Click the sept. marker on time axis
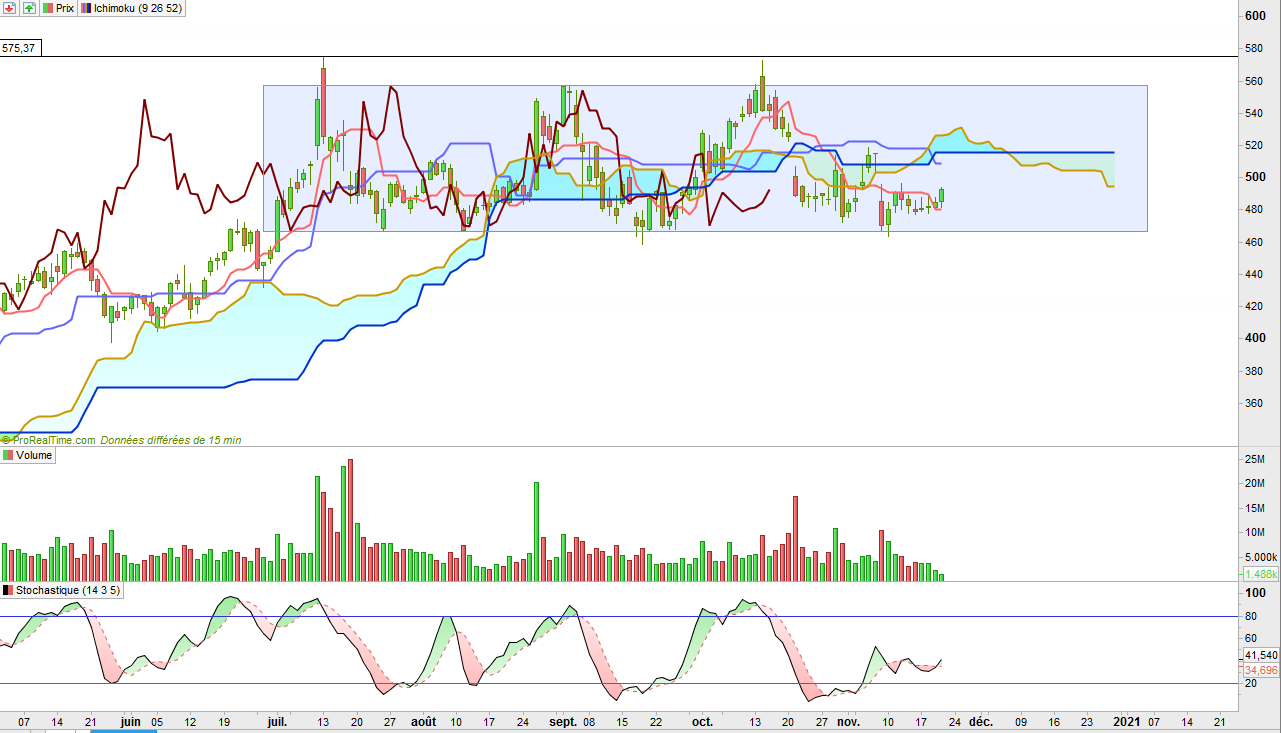Screen dimensions: 1281x733 563,720
